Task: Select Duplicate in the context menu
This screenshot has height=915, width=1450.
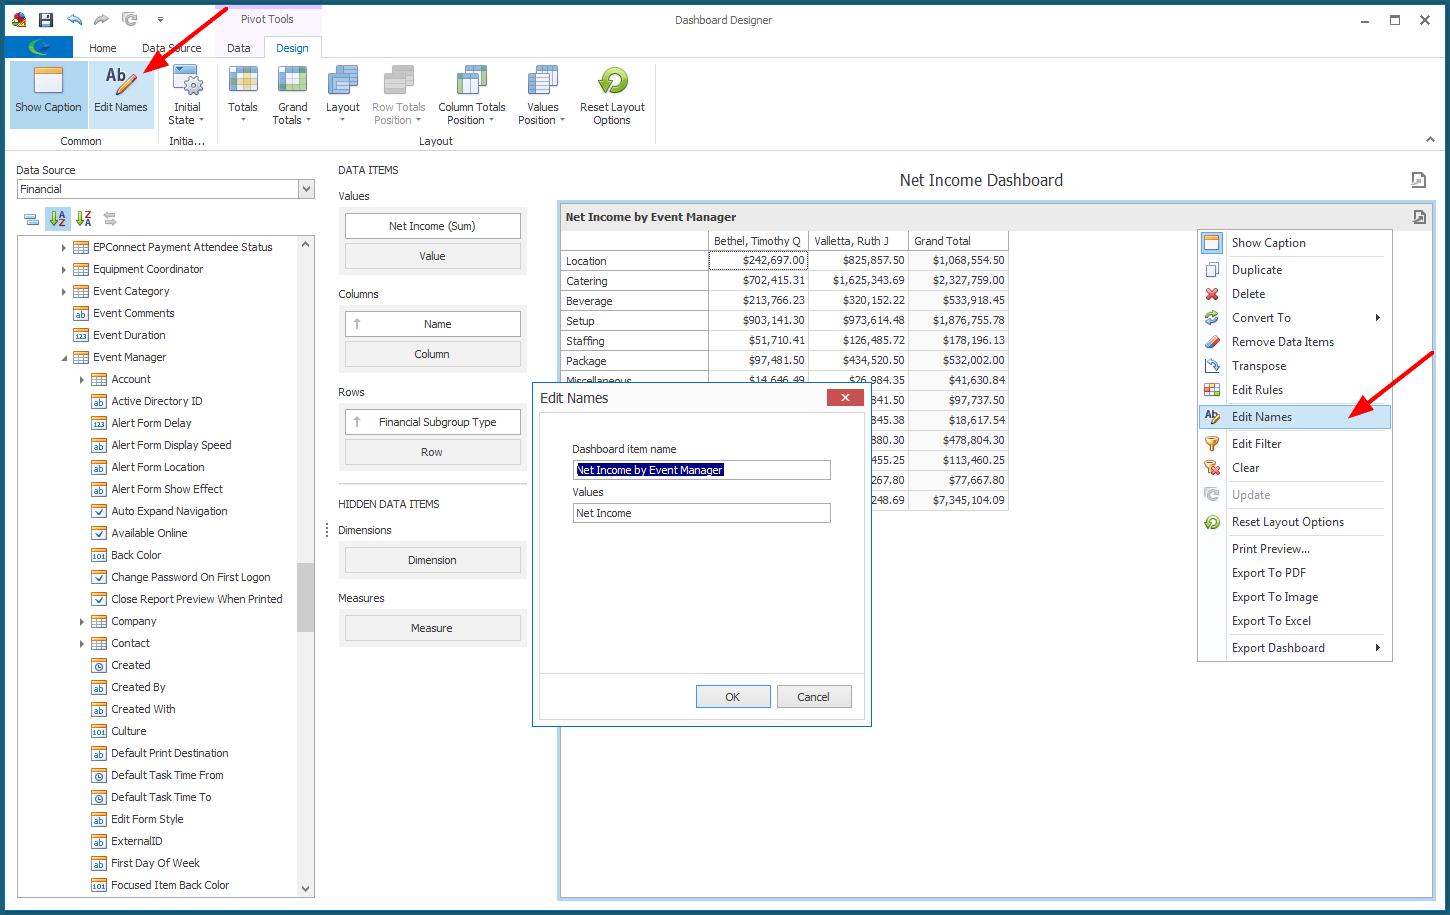Action: (1295, 270)
